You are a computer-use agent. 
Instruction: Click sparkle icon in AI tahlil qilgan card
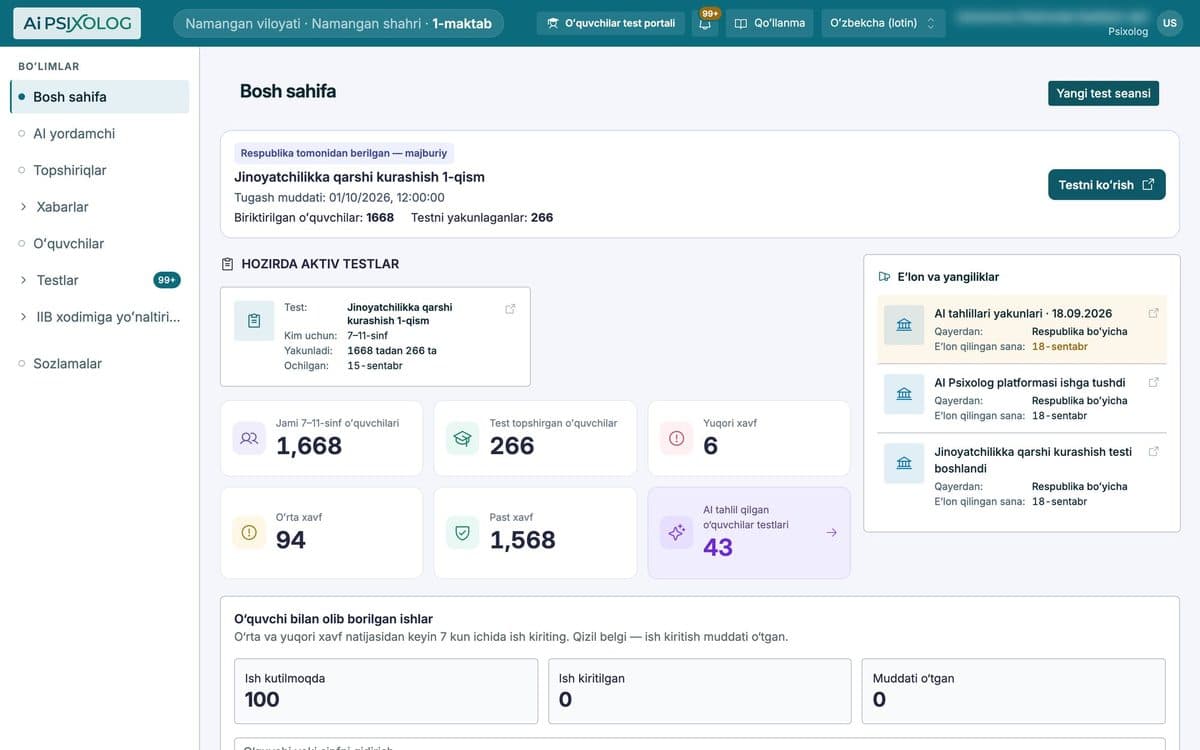point(677,532)
